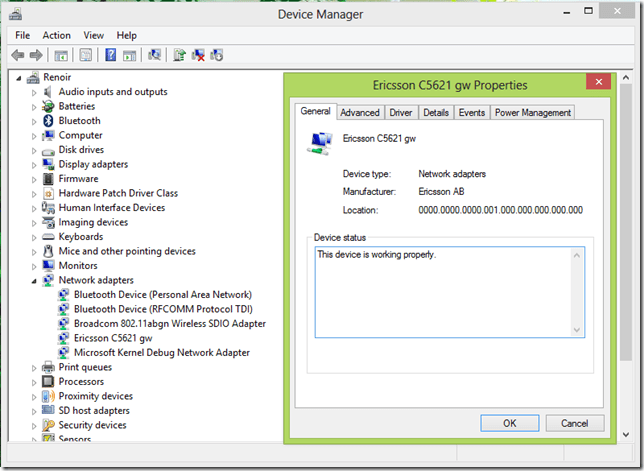Select Broadcom 802.11abgn Wireless SDIO Adapter
The width and height of the screenshot is (644, 471).
(x=169, y=324)
